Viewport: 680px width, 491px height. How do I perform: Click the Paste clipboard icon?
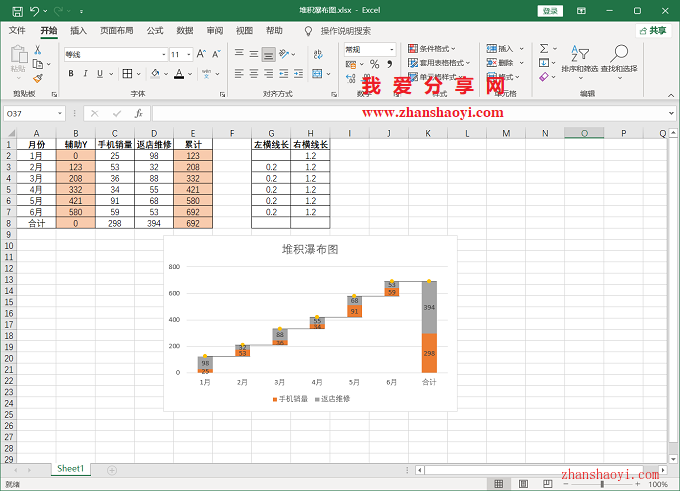(19, 54)
